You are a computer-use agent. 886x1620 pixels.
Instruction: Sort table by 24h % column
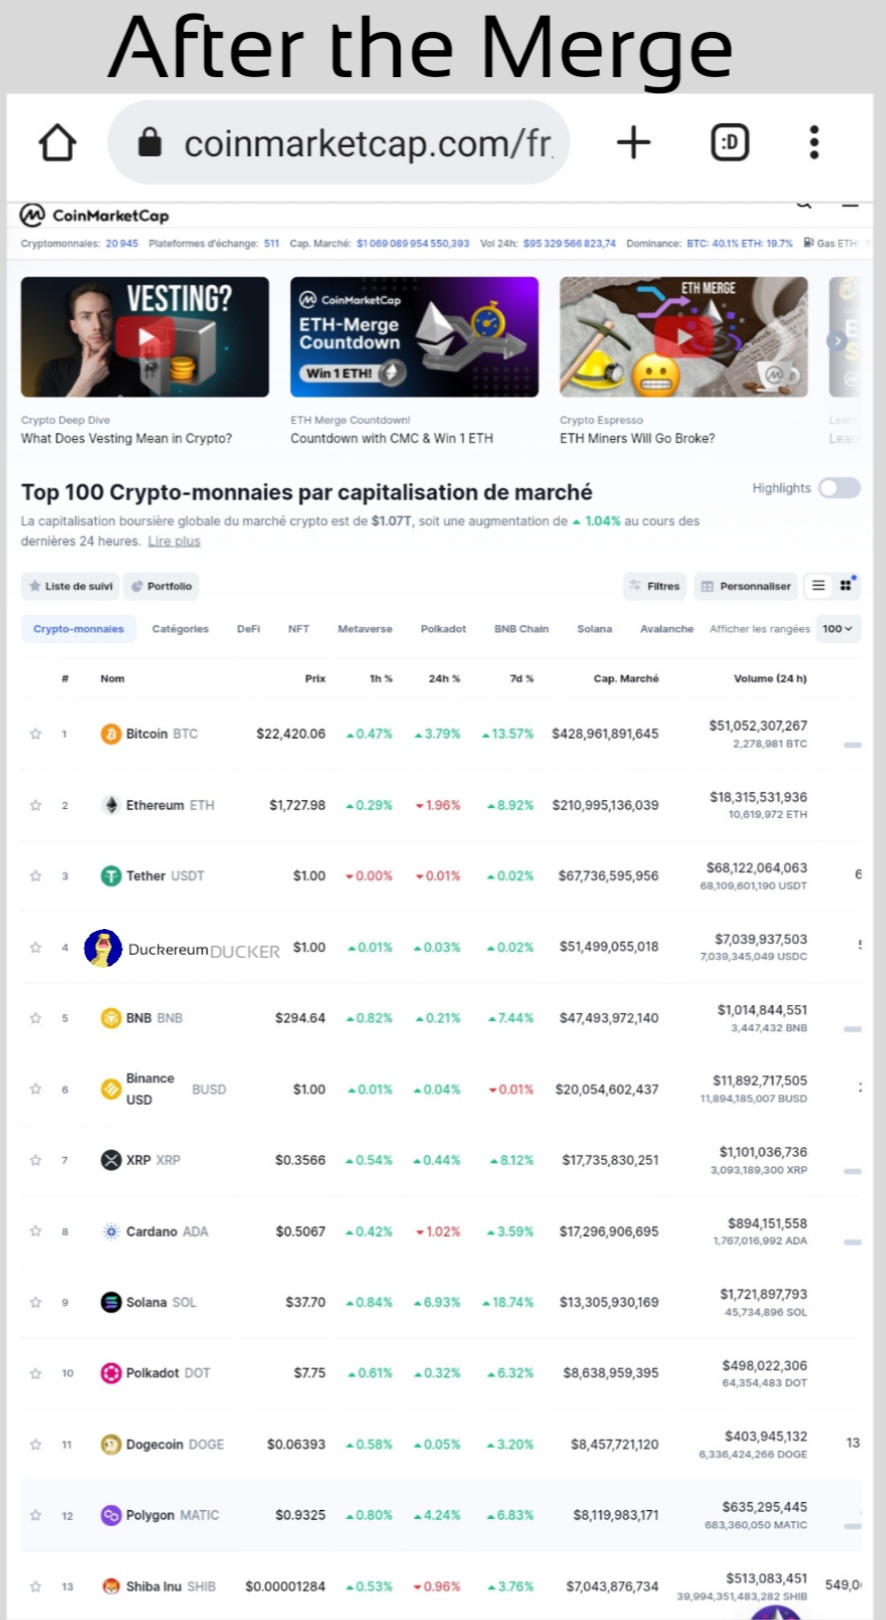pos(444,678)
